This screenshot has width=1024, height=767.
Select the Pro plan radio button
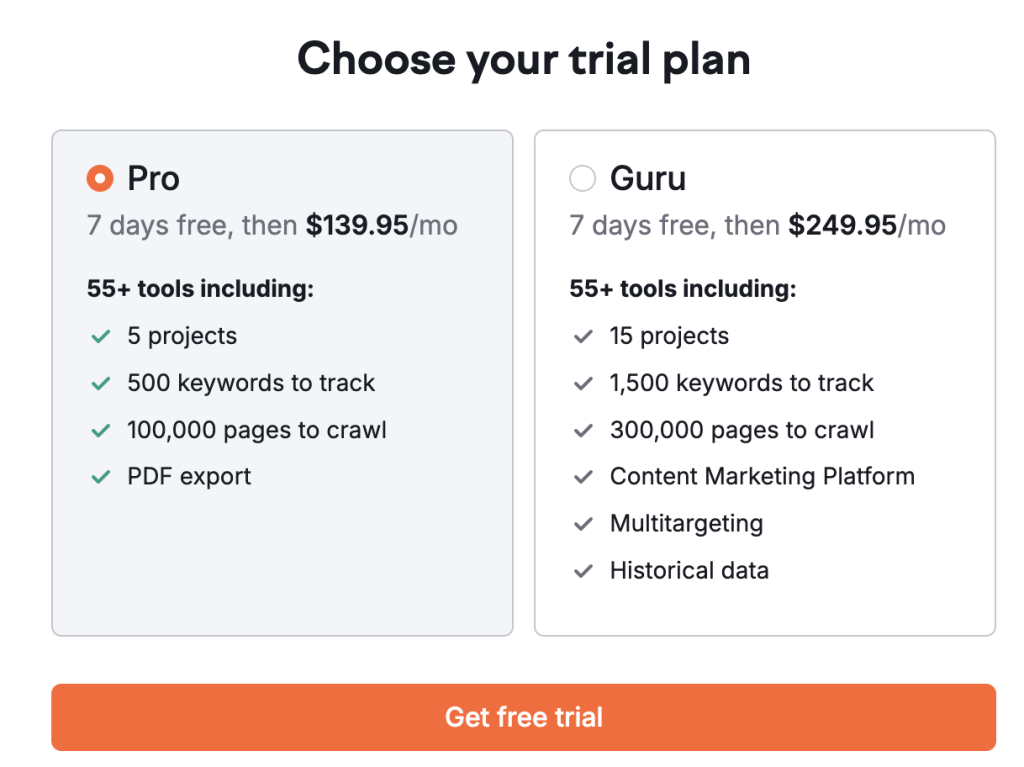tap(99, 178)
